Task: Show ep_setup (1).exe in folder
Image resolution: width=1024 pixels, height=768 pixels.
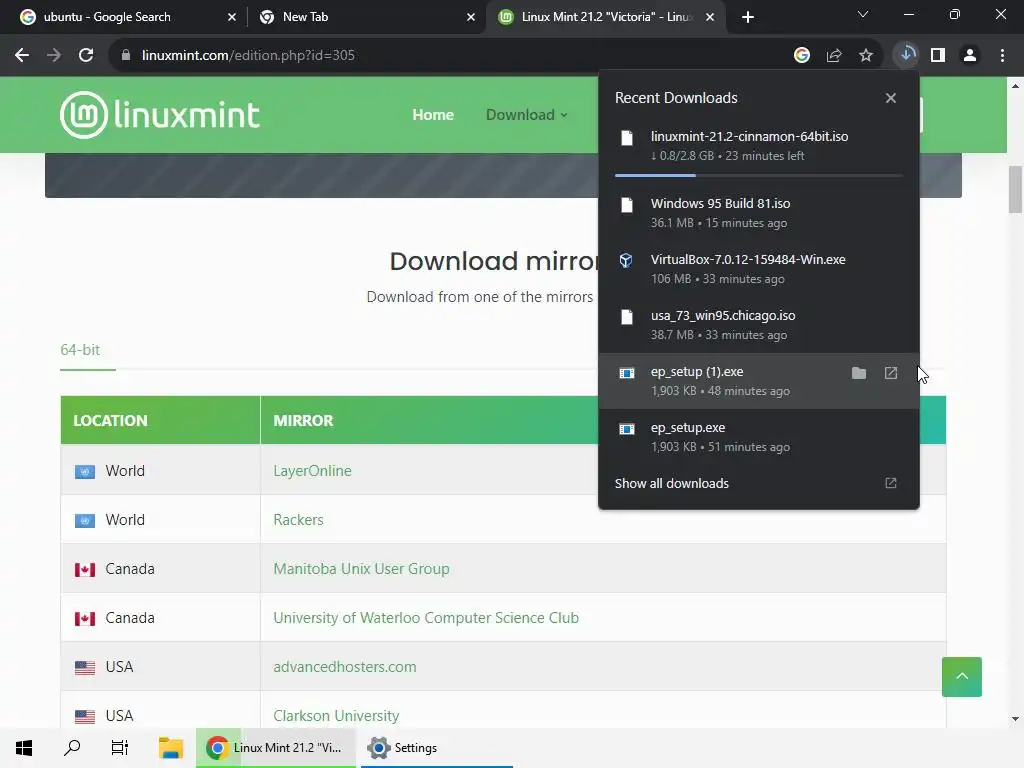Action: pyautogui.click(x=859, y=373)
